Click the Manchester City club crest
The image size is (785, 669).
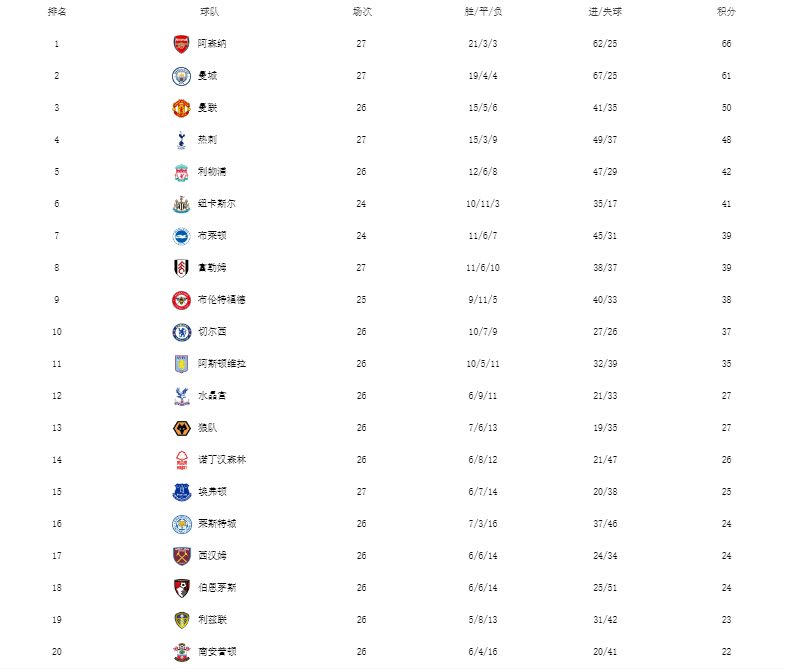click(181, 76)
